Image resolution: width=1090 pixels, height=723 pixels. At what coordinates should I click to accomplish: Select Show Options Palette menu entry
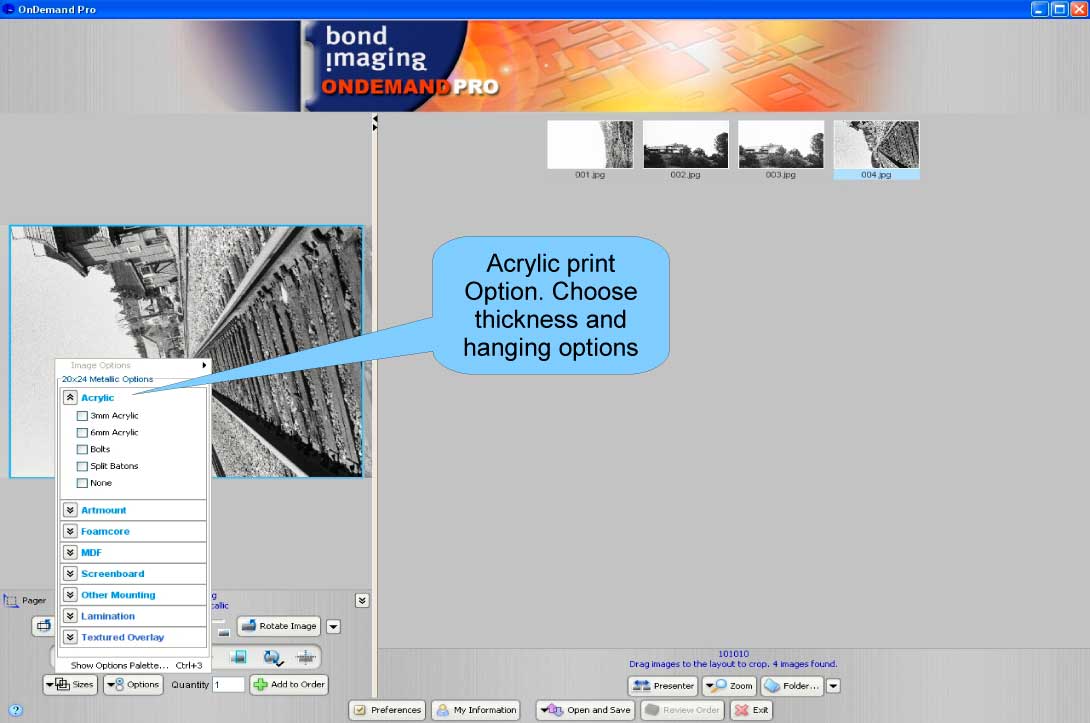coord(120,665)
